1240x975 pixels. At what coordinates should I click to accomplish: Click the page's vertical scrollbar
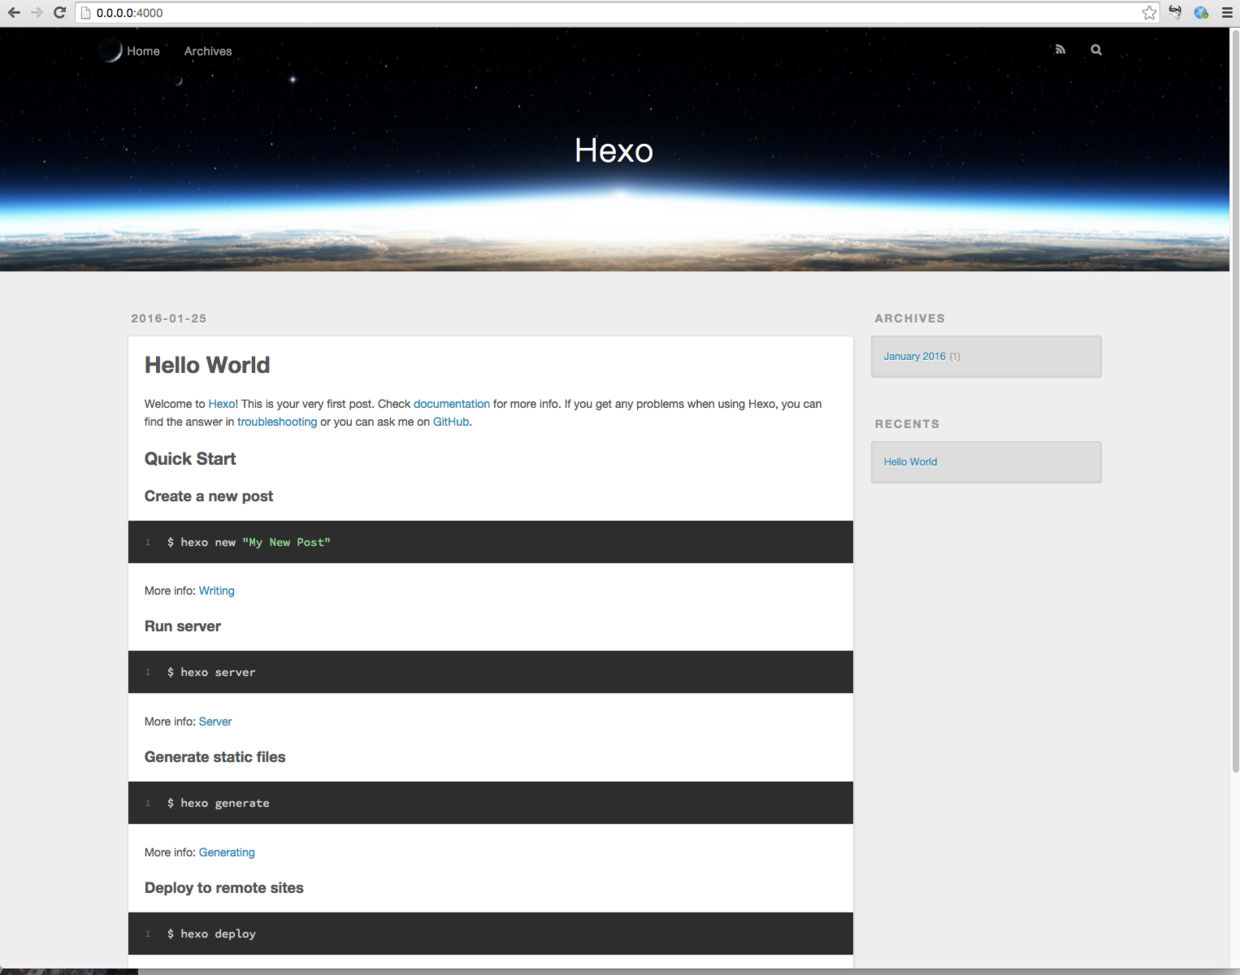tap(1235, 400)
